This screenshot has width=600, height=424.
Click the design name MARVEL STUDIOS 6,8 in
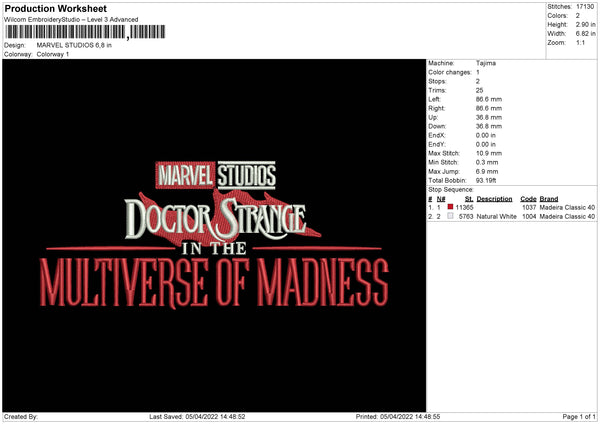coord(76,45)
